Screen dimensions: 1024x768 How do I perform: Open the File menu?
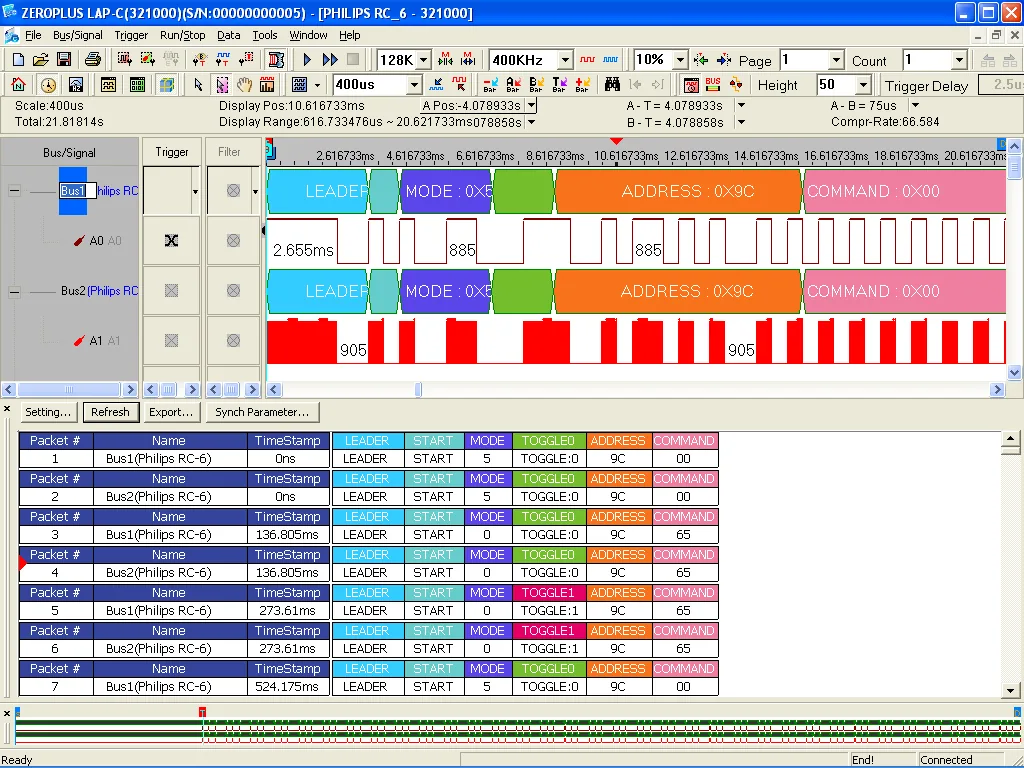[x=33, y=35]
